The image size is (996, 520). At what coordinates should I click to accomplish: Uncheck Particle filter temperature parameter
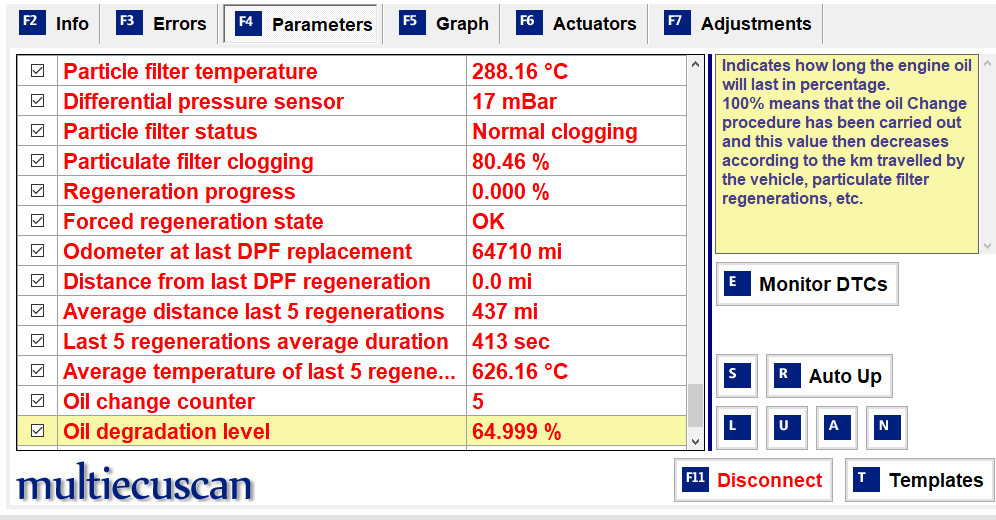pos(37,70)
